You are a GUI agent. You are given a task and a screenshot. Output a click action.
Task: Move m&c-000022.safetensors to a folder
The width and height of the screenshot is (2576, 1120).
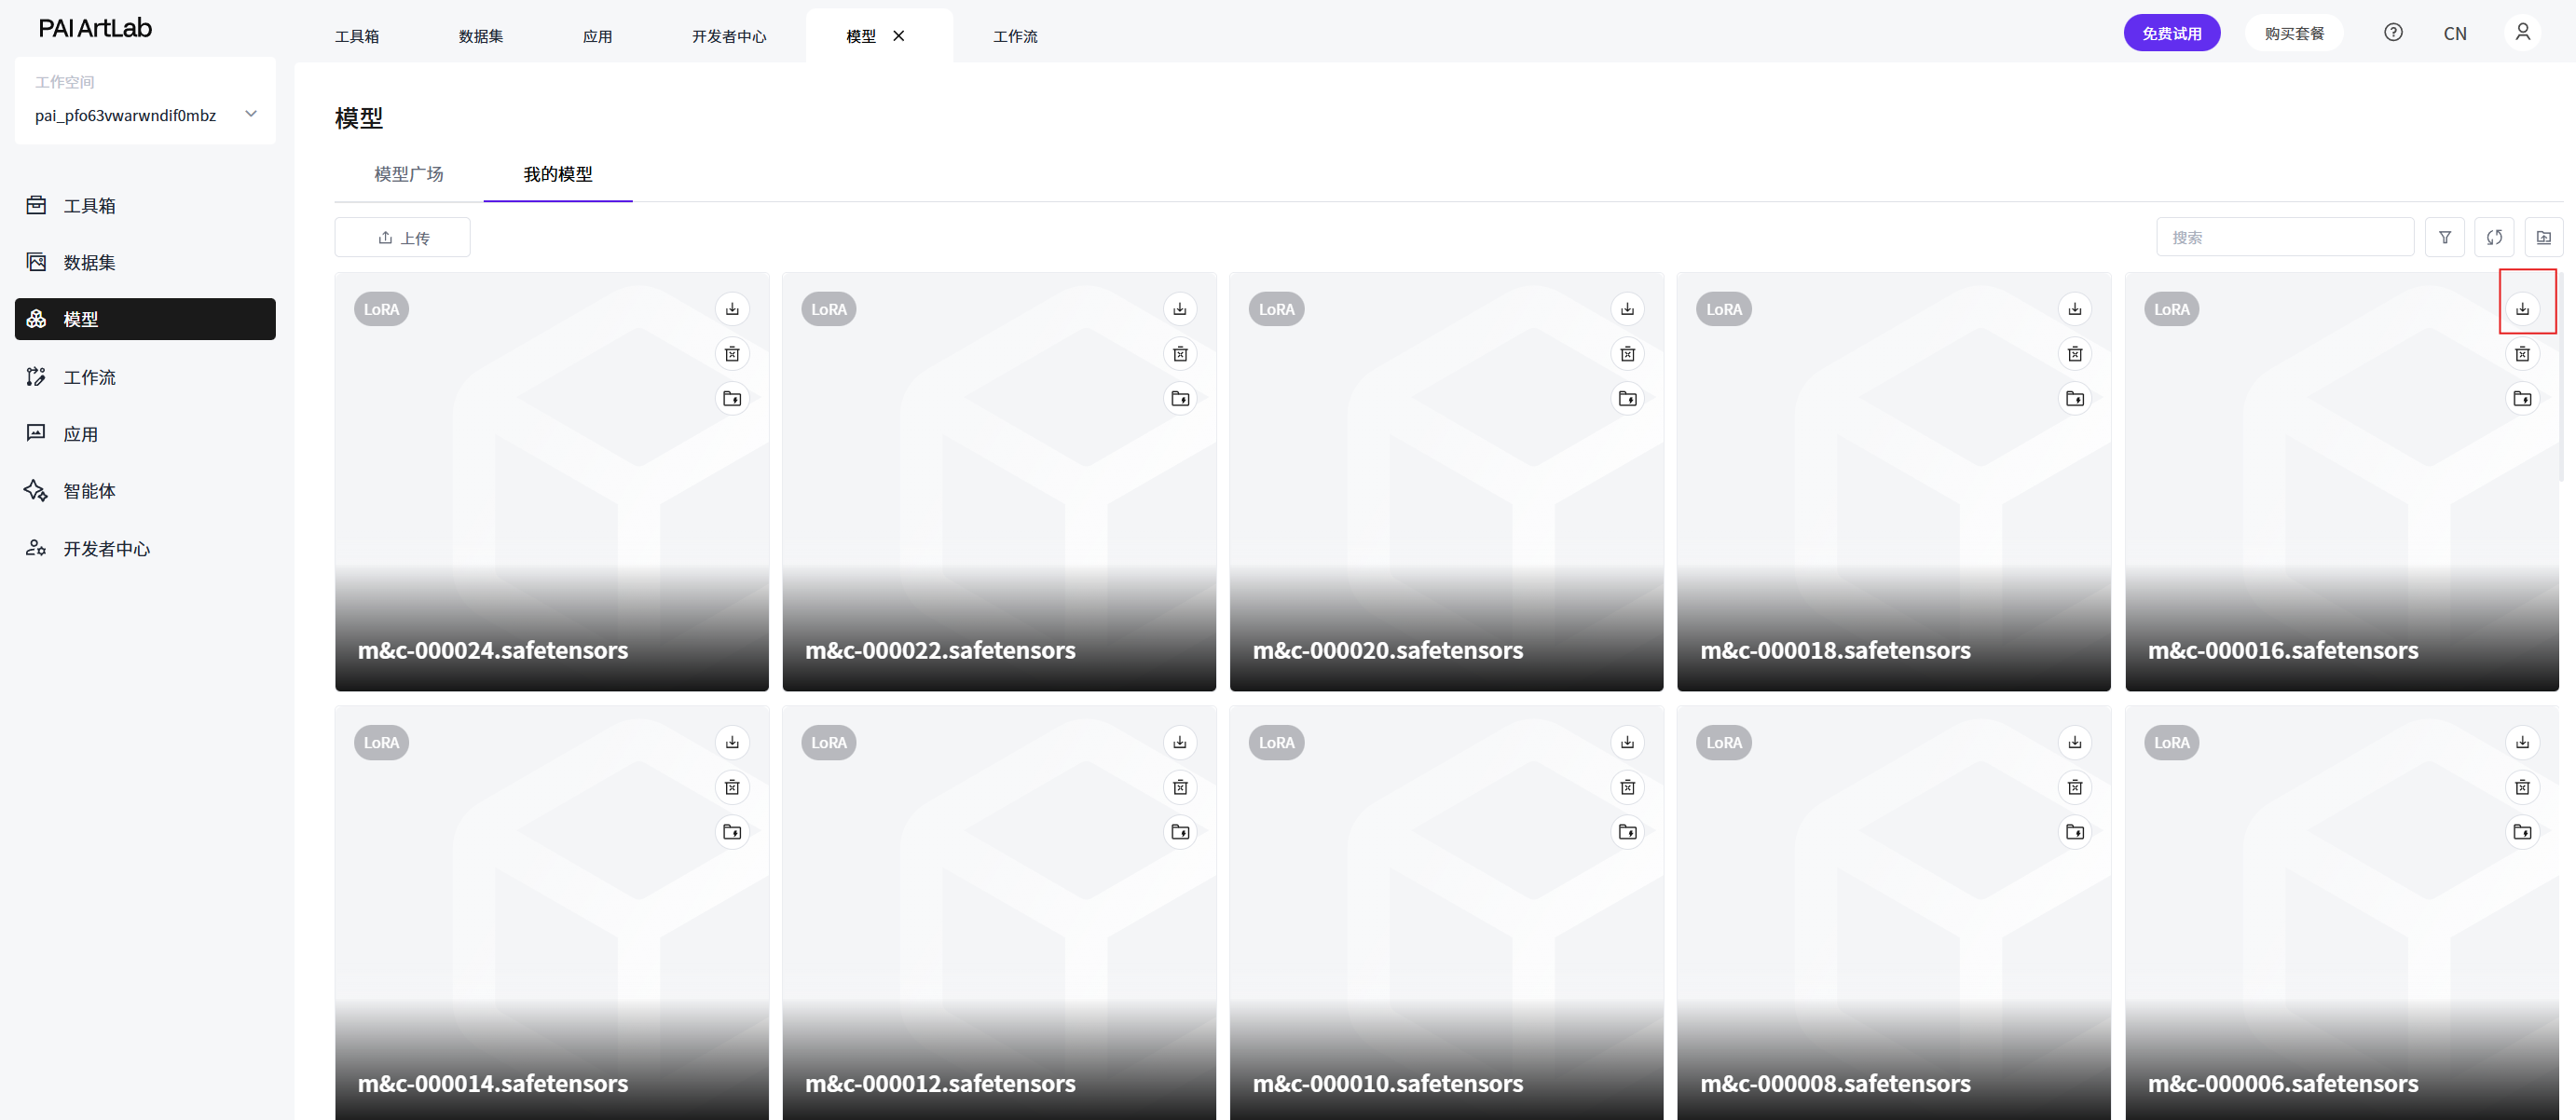1180,399
